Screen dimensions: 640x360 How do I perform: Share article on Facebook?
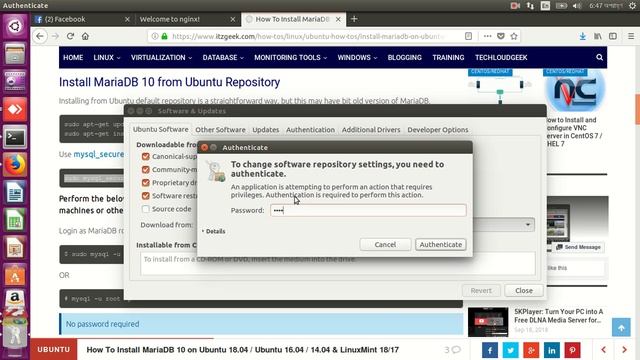(490, 350)
